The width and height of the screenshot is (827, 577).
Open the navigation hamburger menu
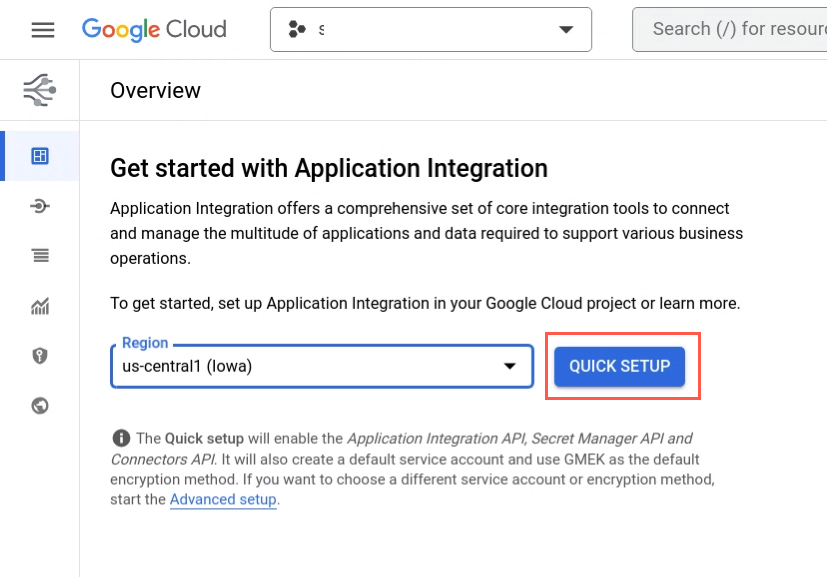pos(42,29)
